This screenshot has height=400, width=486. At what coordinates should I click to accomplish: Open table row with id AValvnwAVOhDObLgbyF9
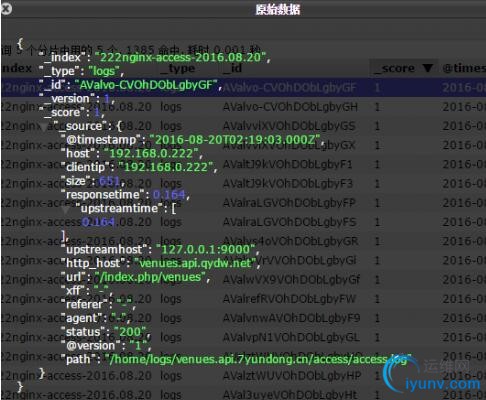243,318
